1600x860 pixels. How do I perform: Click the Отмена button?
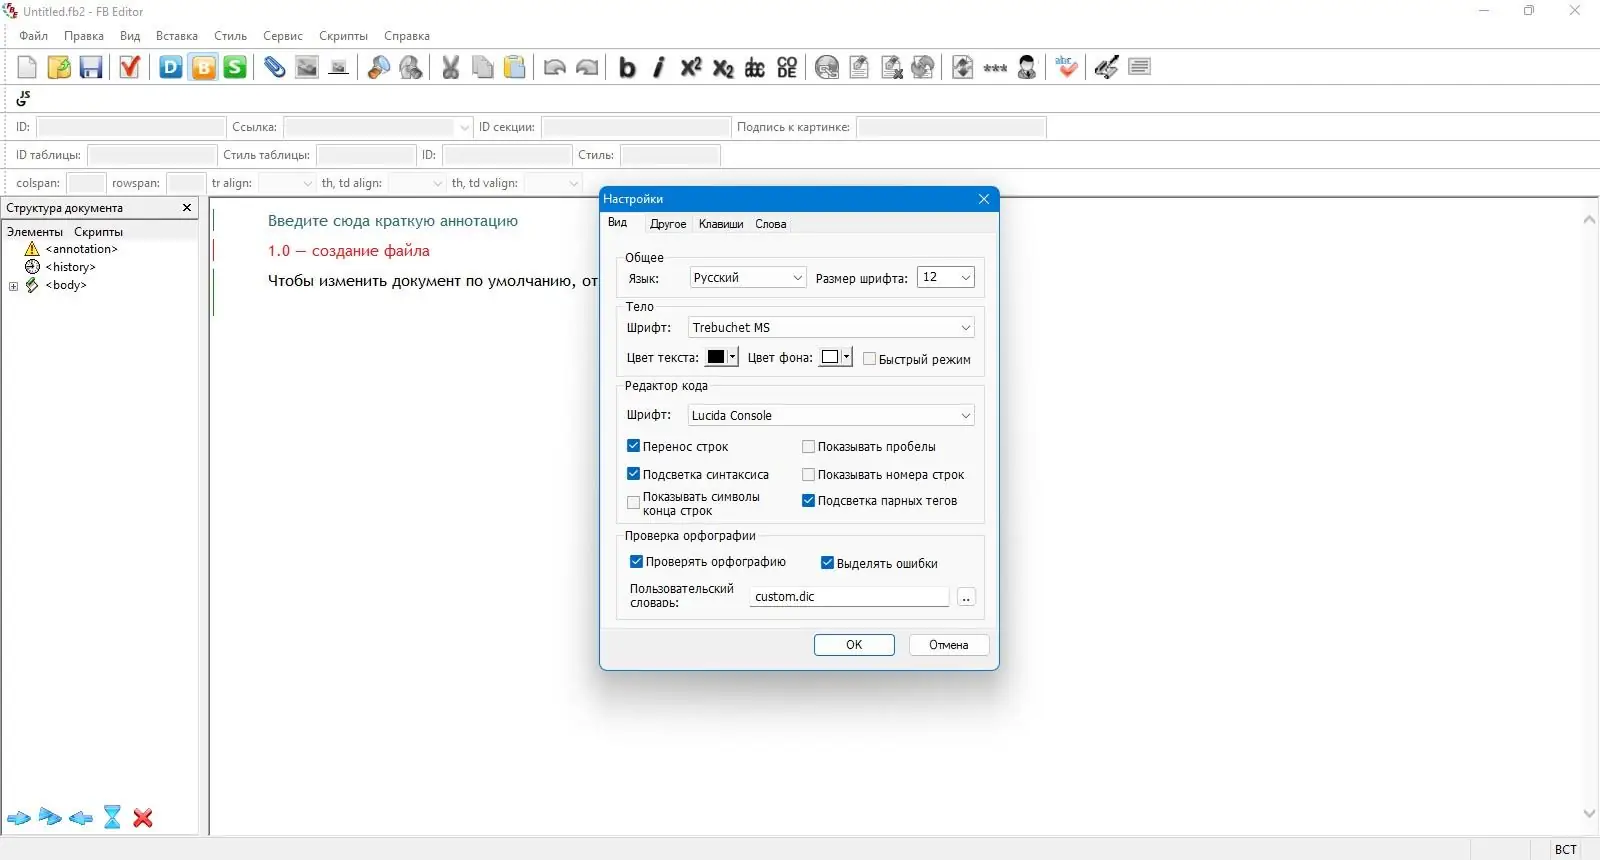[949, 645]
